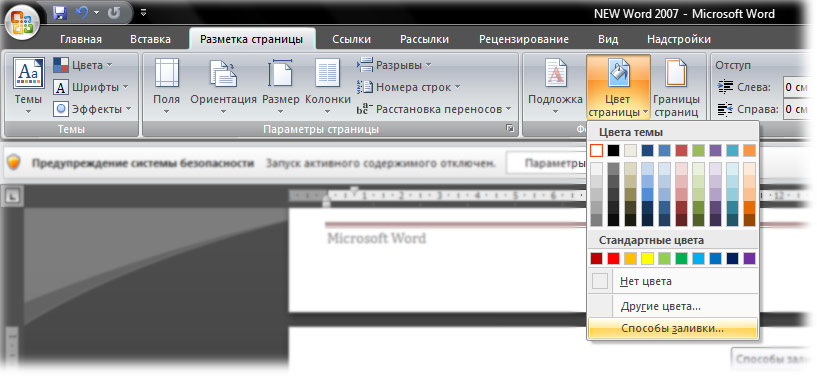Switch to the Вид tab
This screenshot has width=817, height=376.
pos(608,40)
